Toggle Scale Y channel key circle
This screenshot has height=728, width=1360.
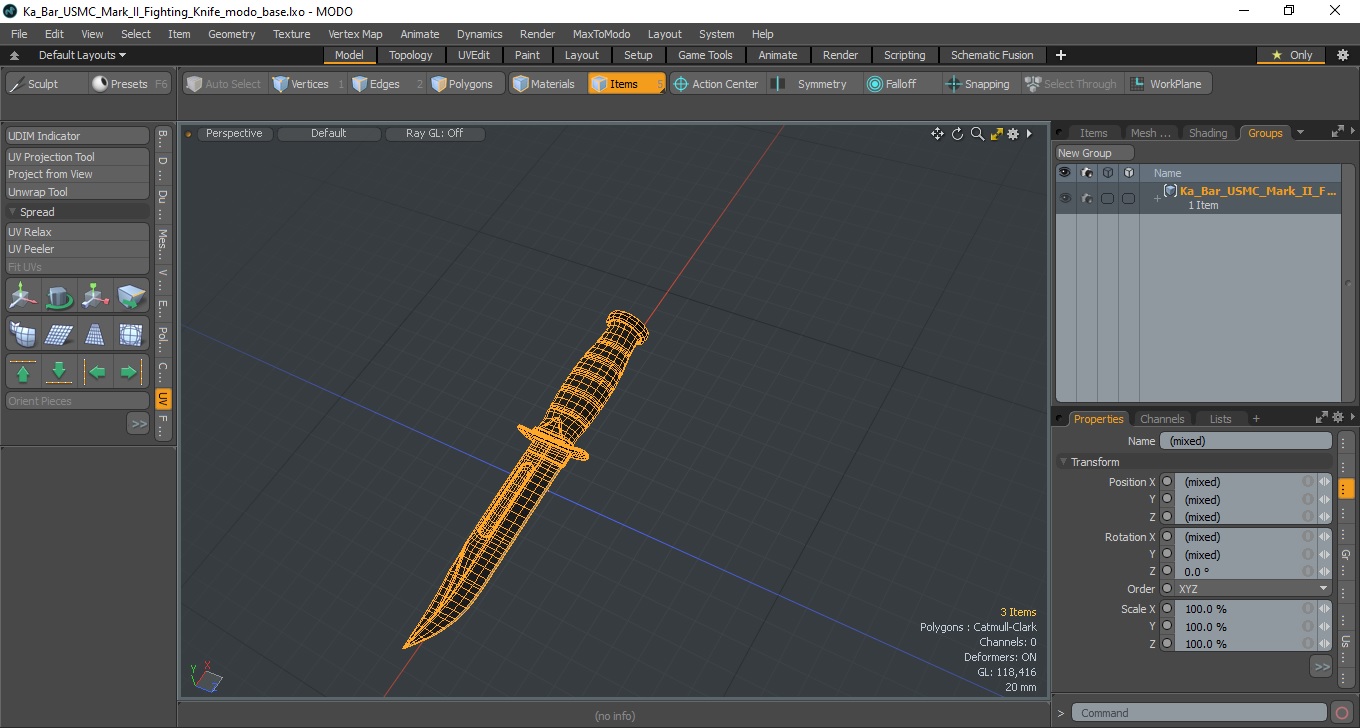pos(1167,627)
